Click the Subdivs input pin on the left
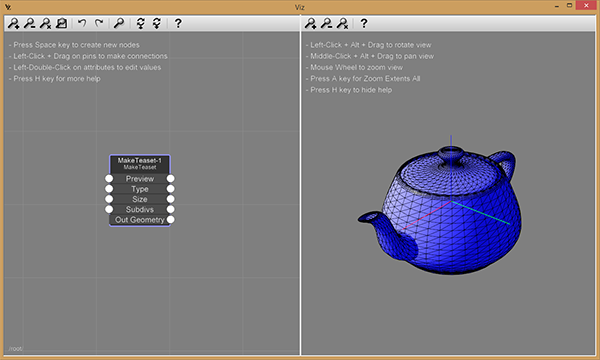This screenshot has width=600, height=360. [x=109, y=209]
